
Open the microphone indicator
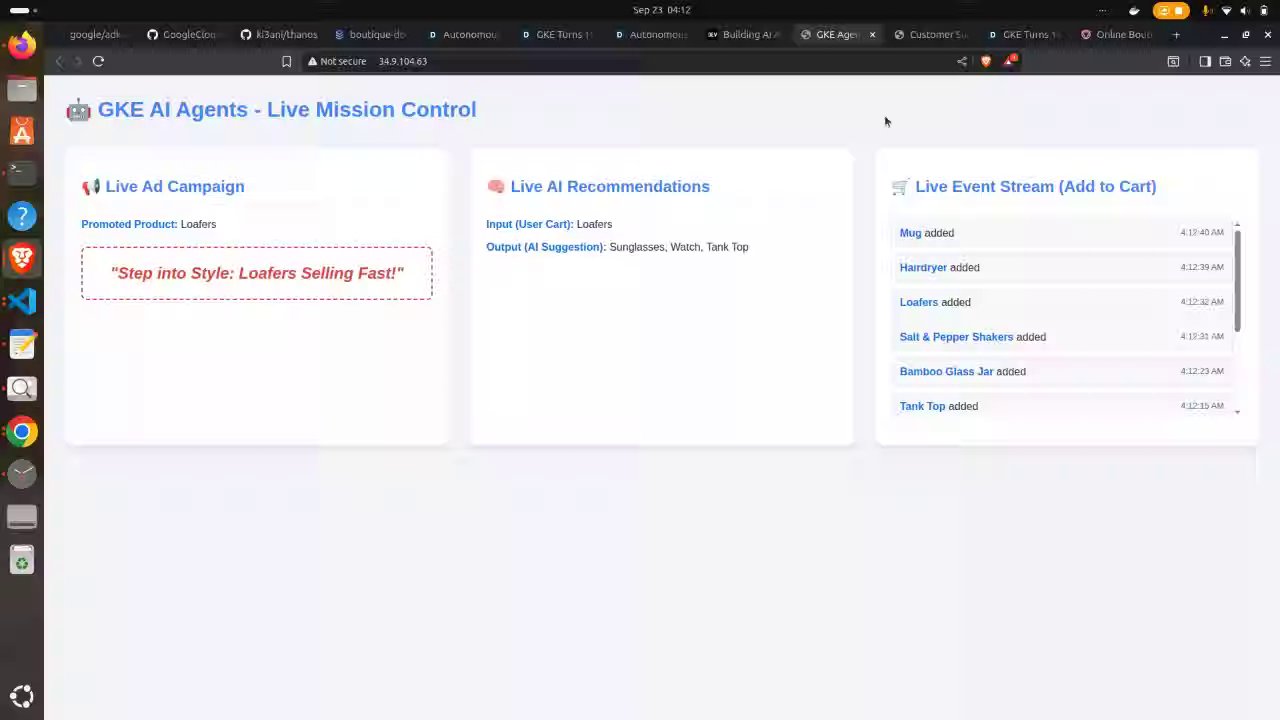coord(1206,10)
